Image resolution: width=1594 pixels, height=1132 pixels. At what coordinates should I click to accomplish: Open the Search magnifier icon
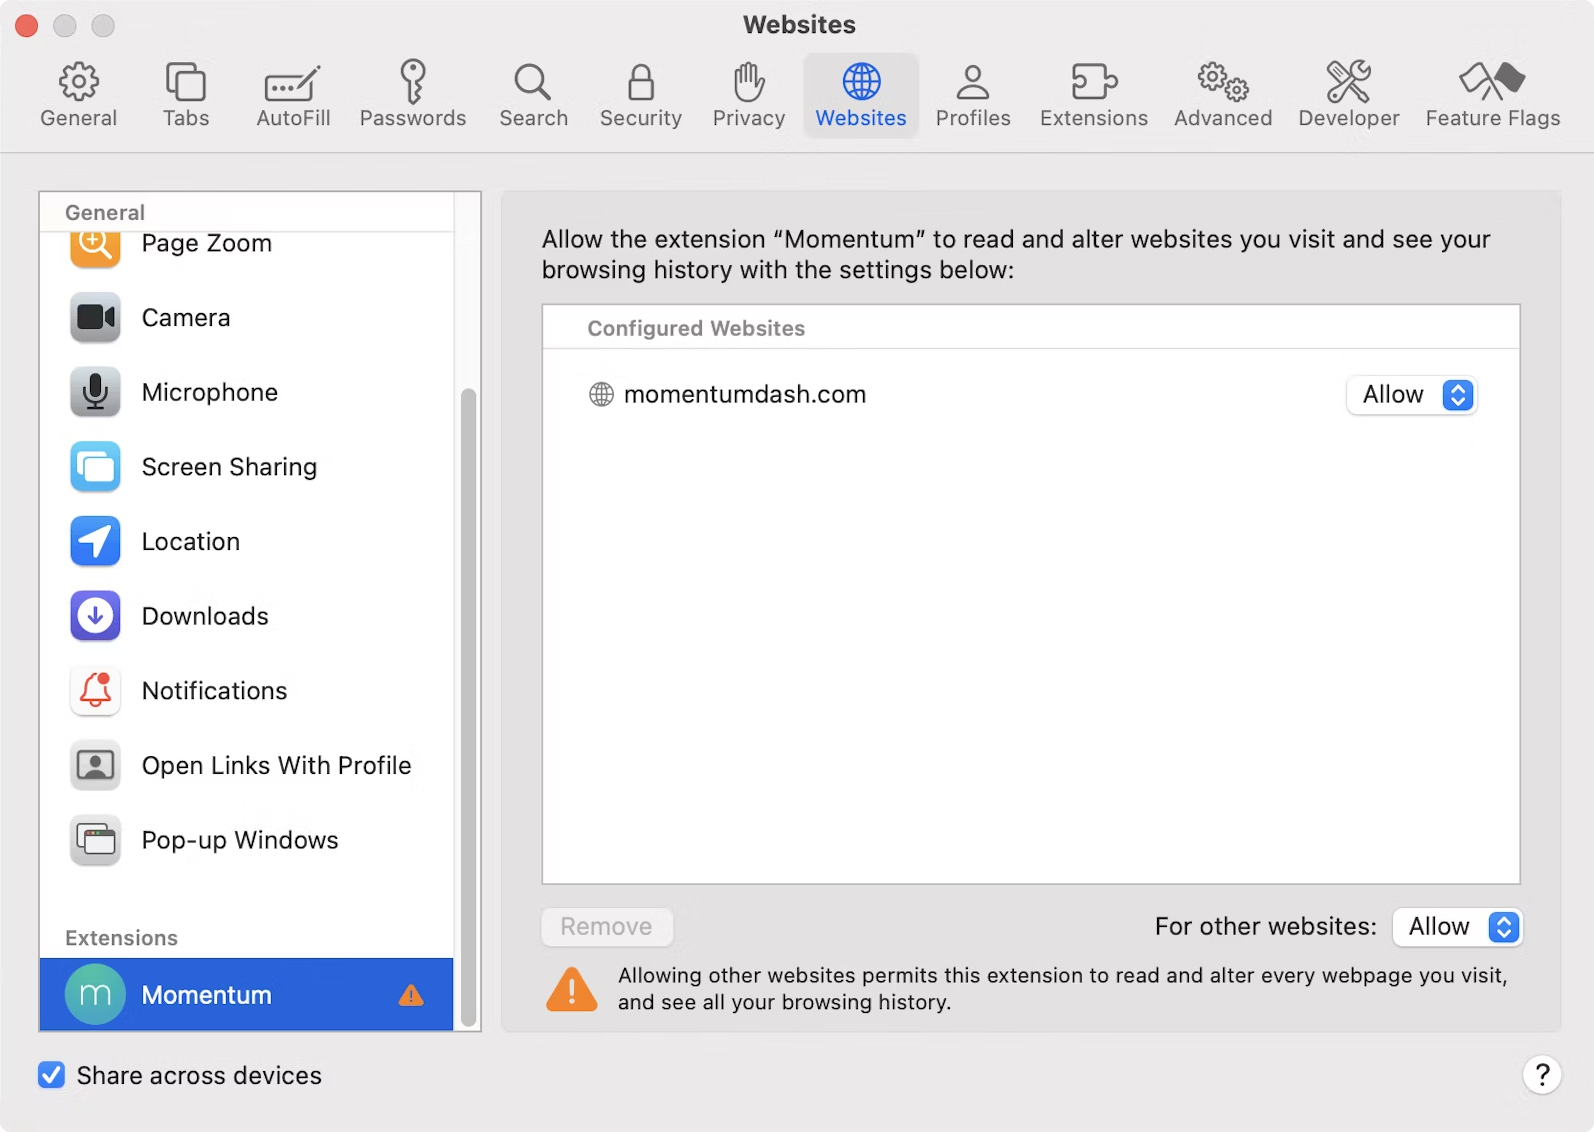[533, 82]
